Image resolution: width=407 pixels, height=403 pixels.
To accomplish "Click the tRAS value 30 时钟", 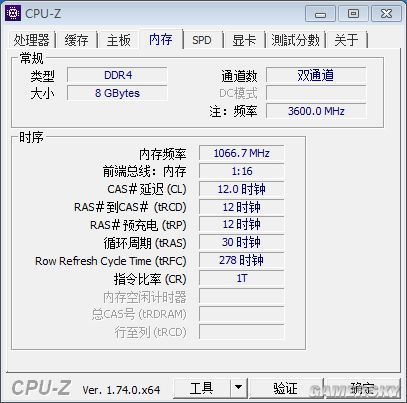I will [x=242, y=242].
